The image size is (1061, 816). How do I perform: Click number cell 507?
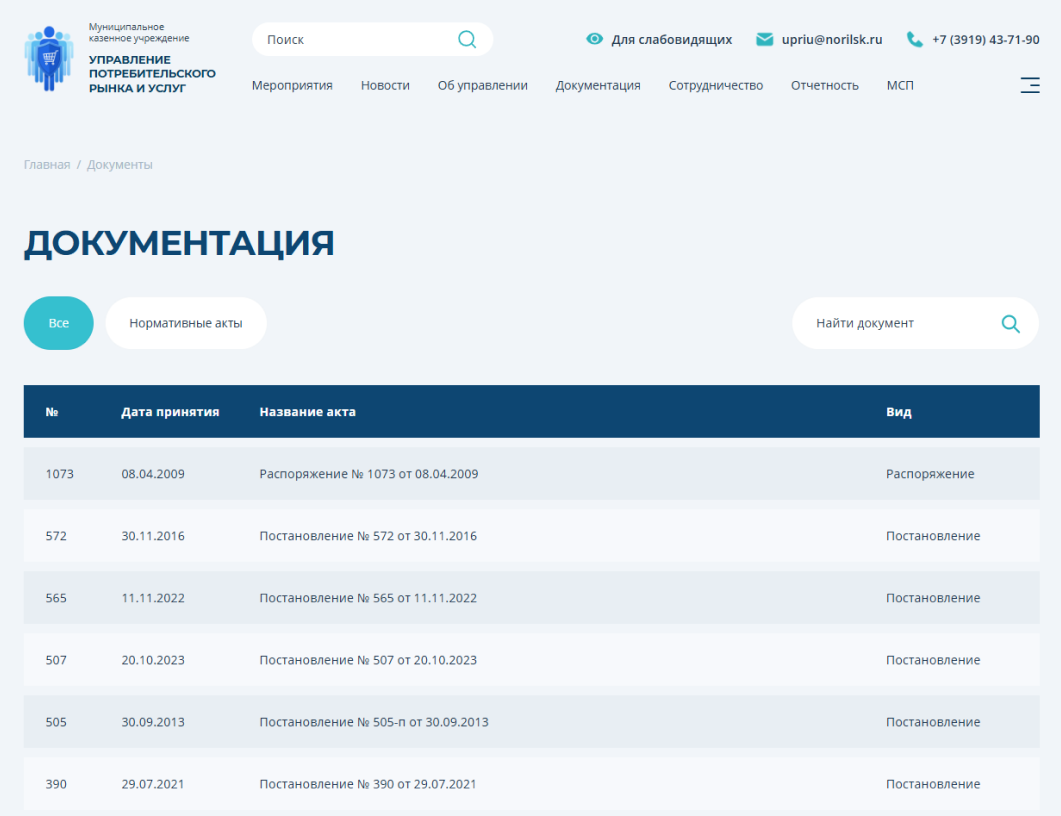pos(56,660)
